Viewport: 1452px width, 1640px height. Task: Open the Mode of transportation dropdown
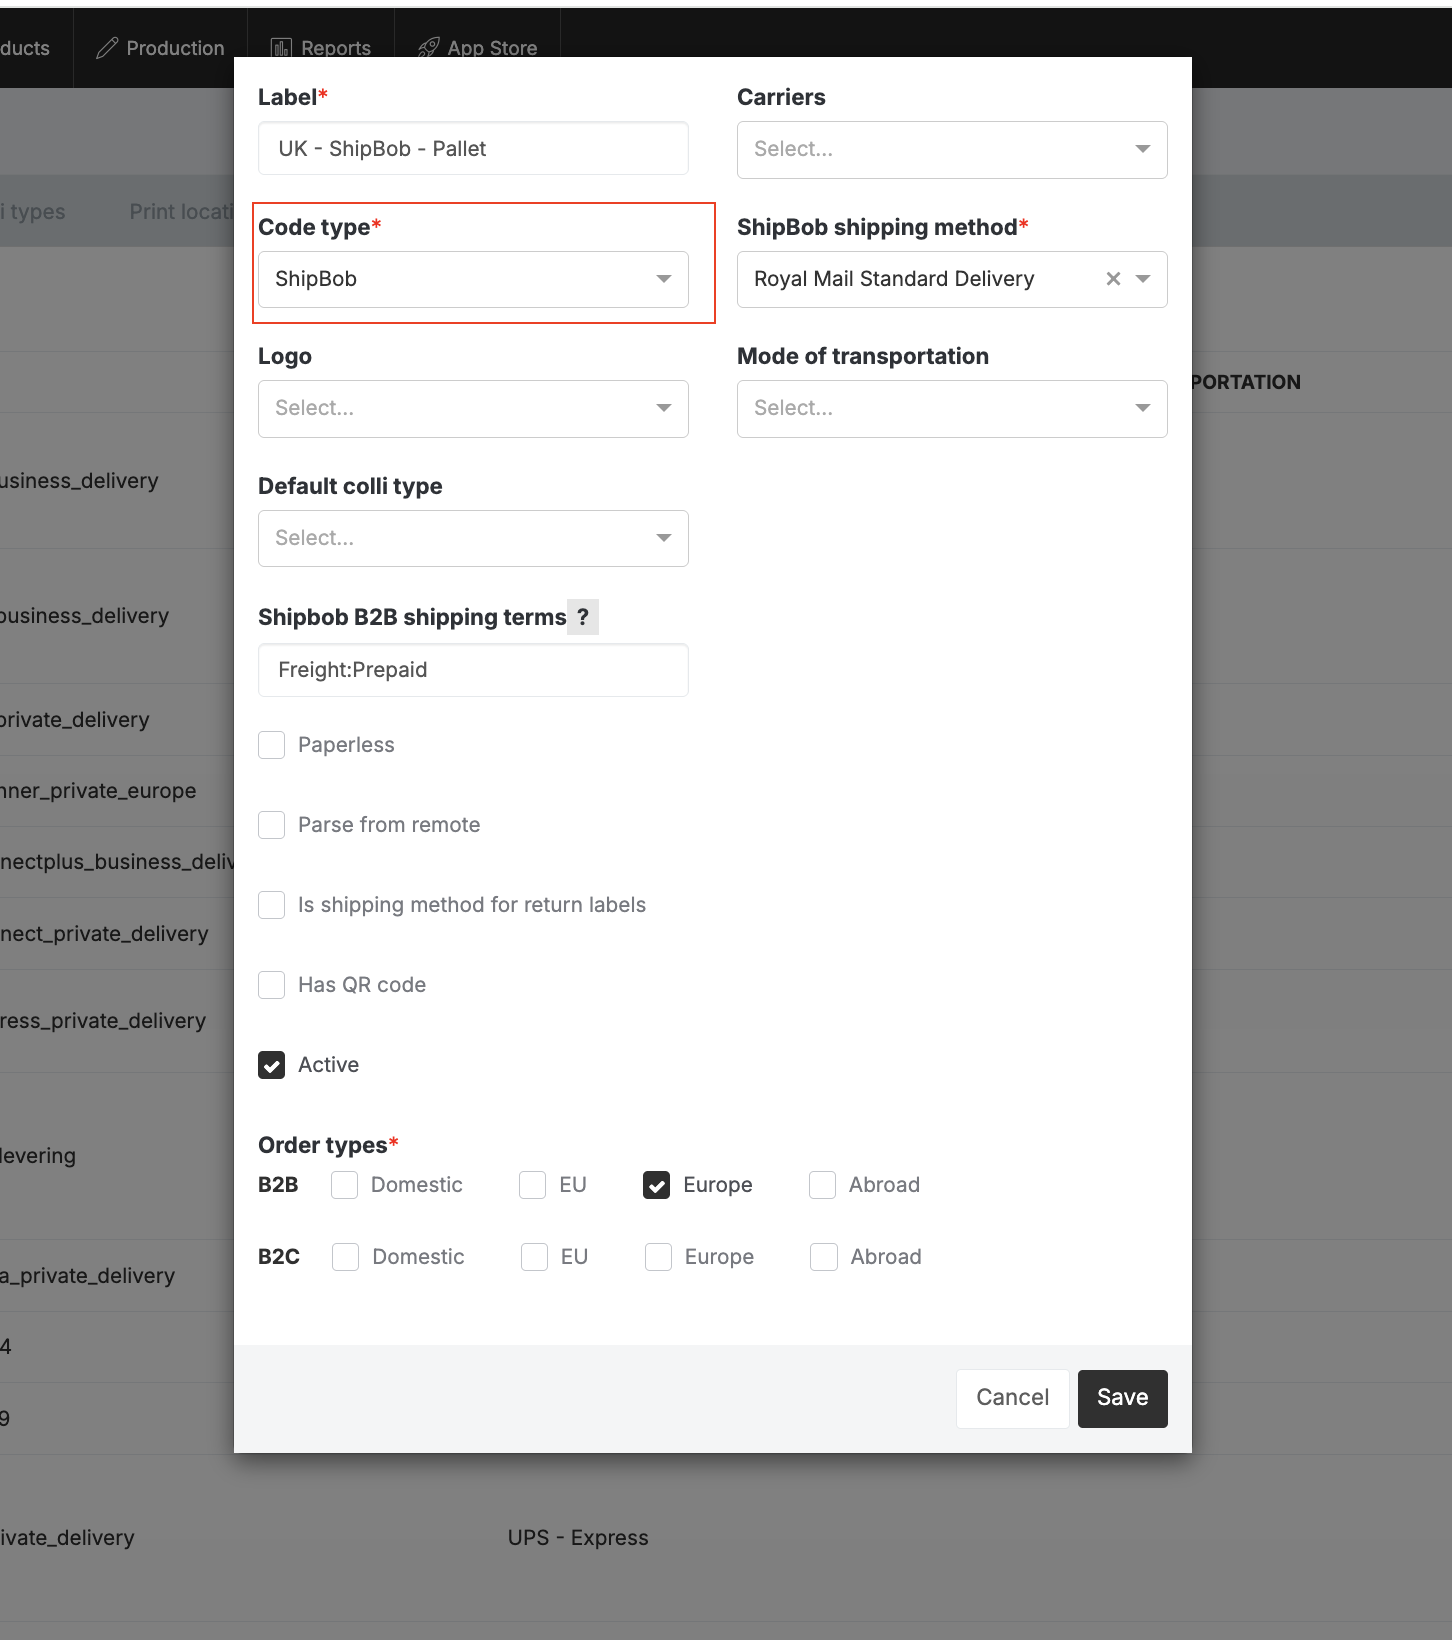[x=952, y=409]
